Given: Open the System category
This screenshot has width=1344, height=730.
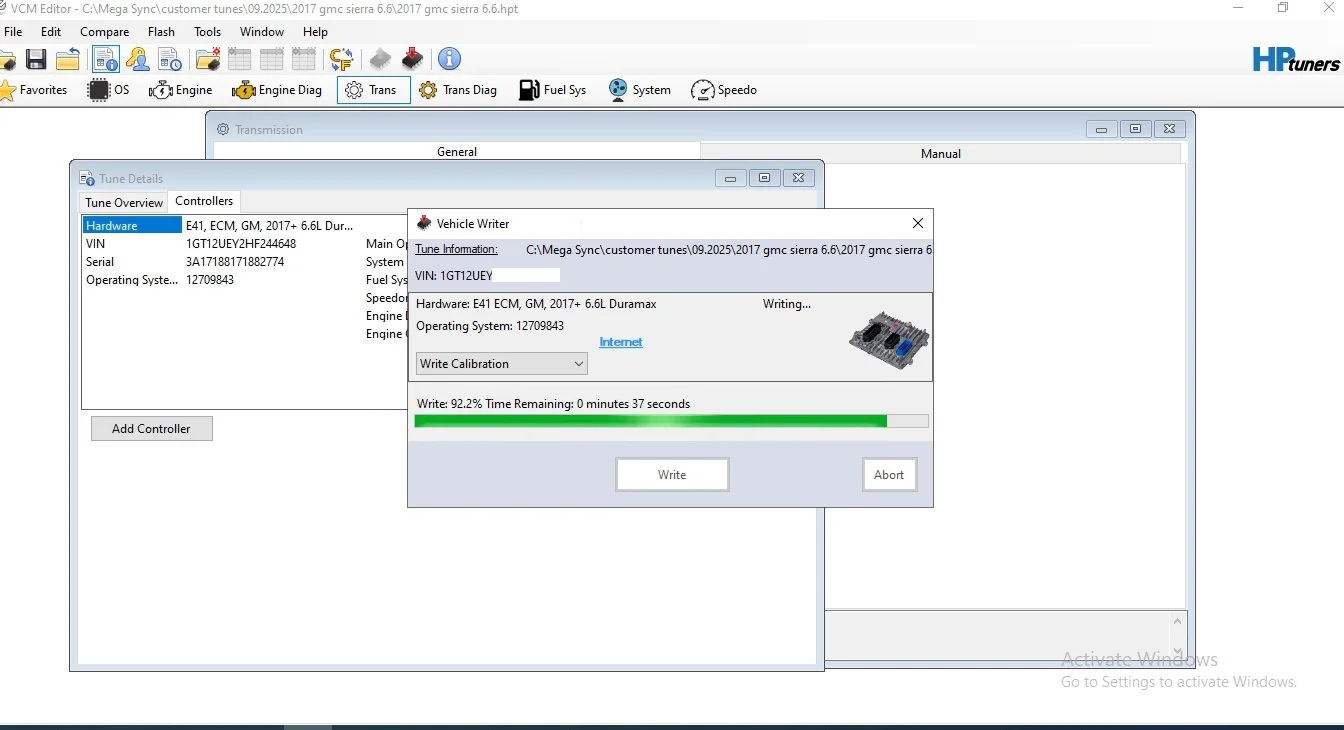Looking at the screenshot, I should click(640, 90).
